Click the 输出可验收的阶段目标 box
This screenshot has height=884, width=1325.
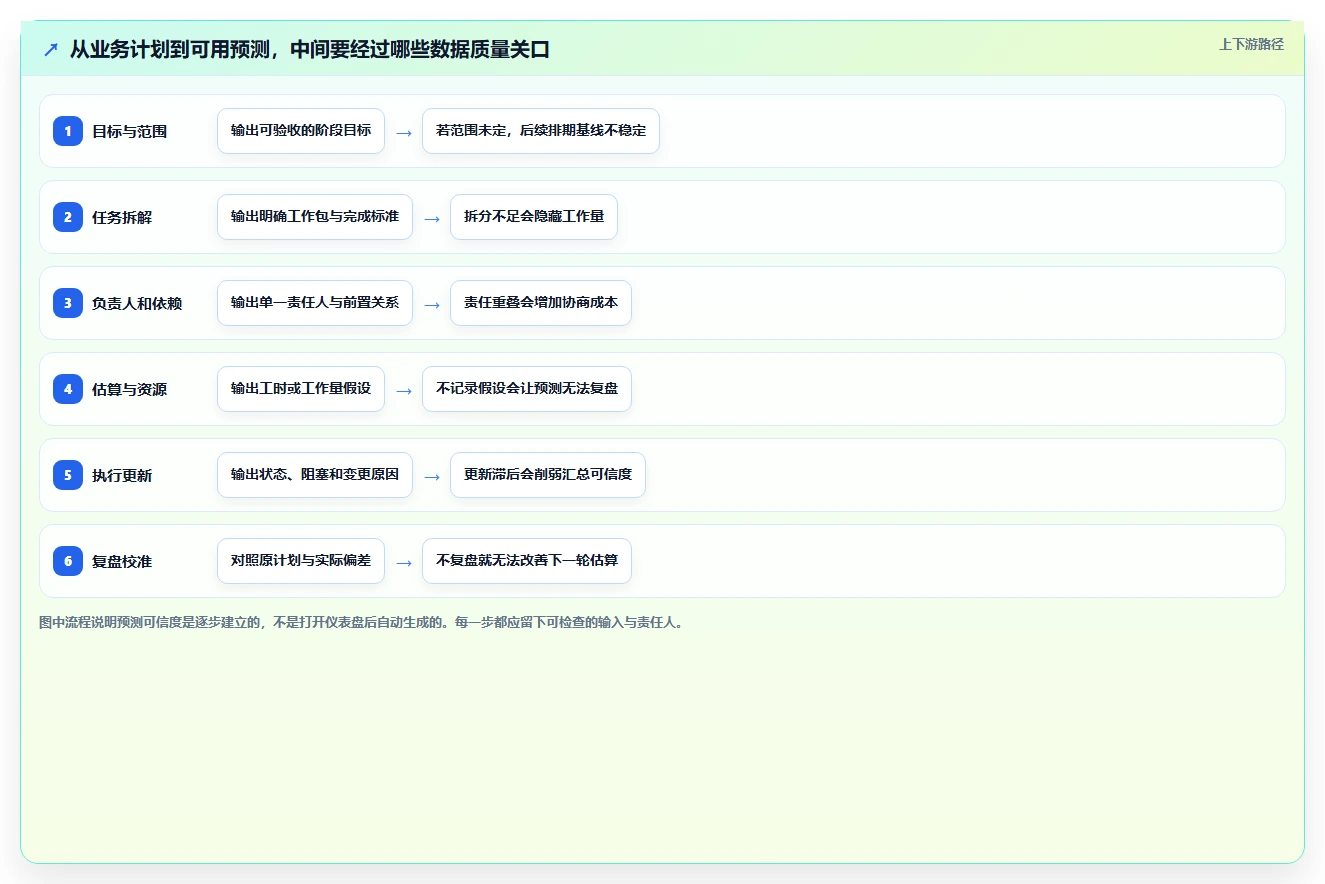click(301, 131)
